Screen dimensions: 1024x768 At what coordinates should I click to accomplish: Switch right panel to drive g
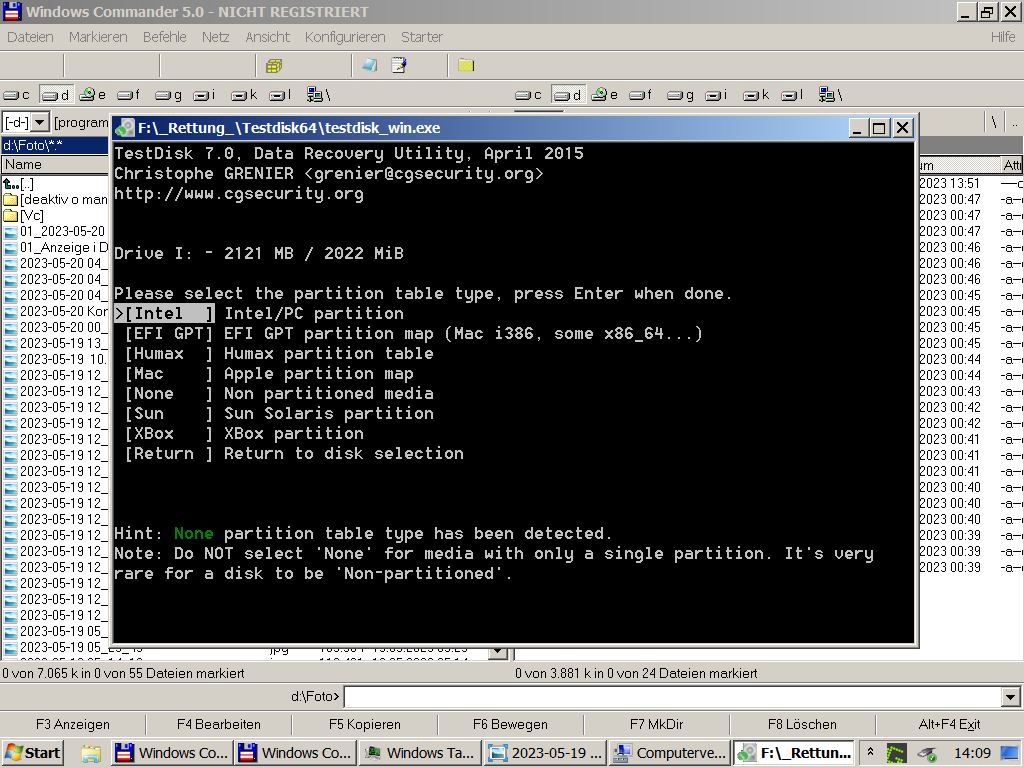pos(680,95)
